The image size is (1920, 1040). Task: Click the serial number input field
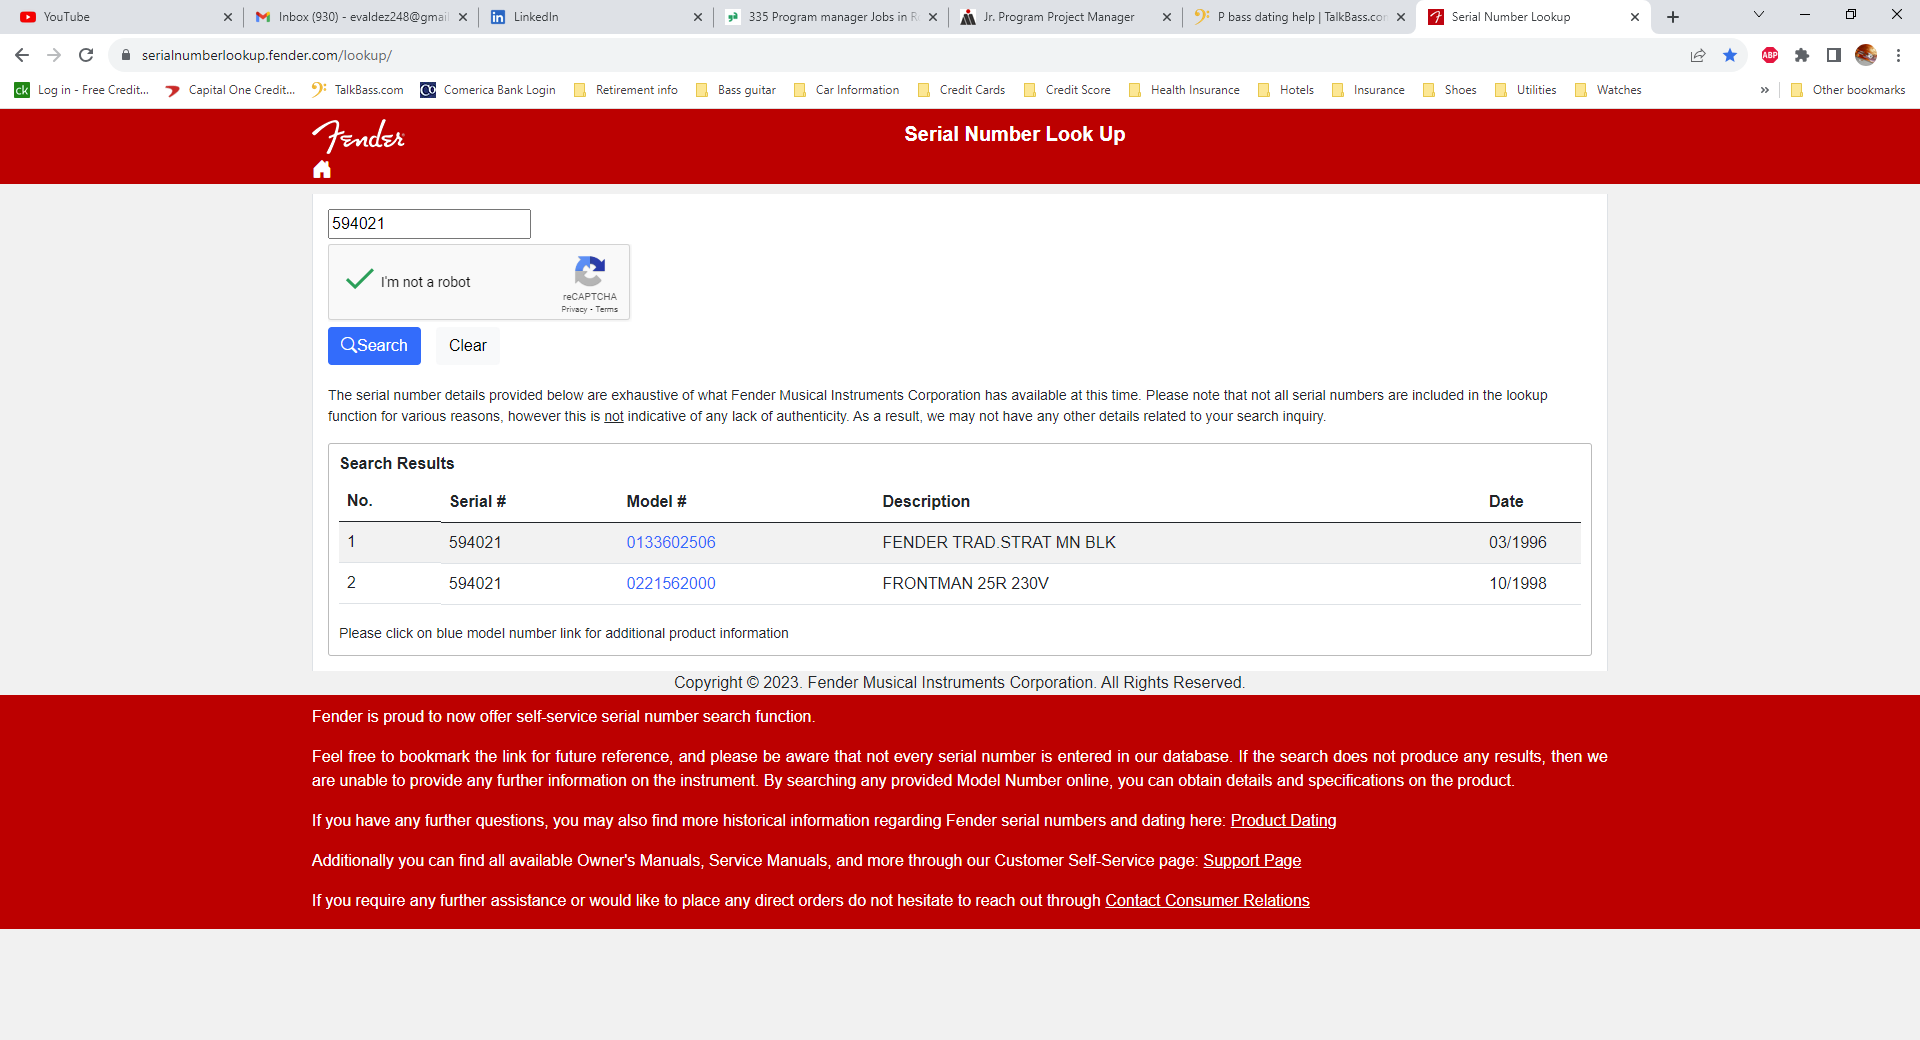pyautogui.click(x=429, y=224)
